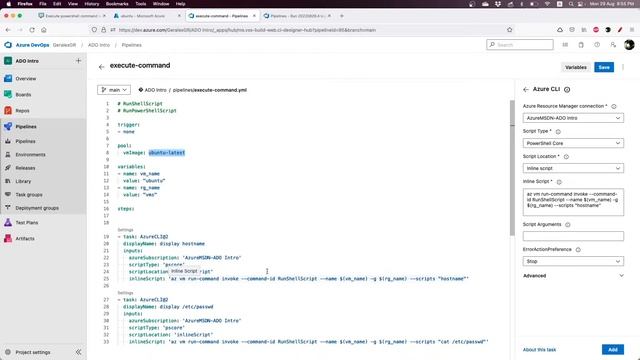This screenshot has height=360, width=640.
Task: Click Settings link above first AzureCLI task
Action: [x=125, y=230]
